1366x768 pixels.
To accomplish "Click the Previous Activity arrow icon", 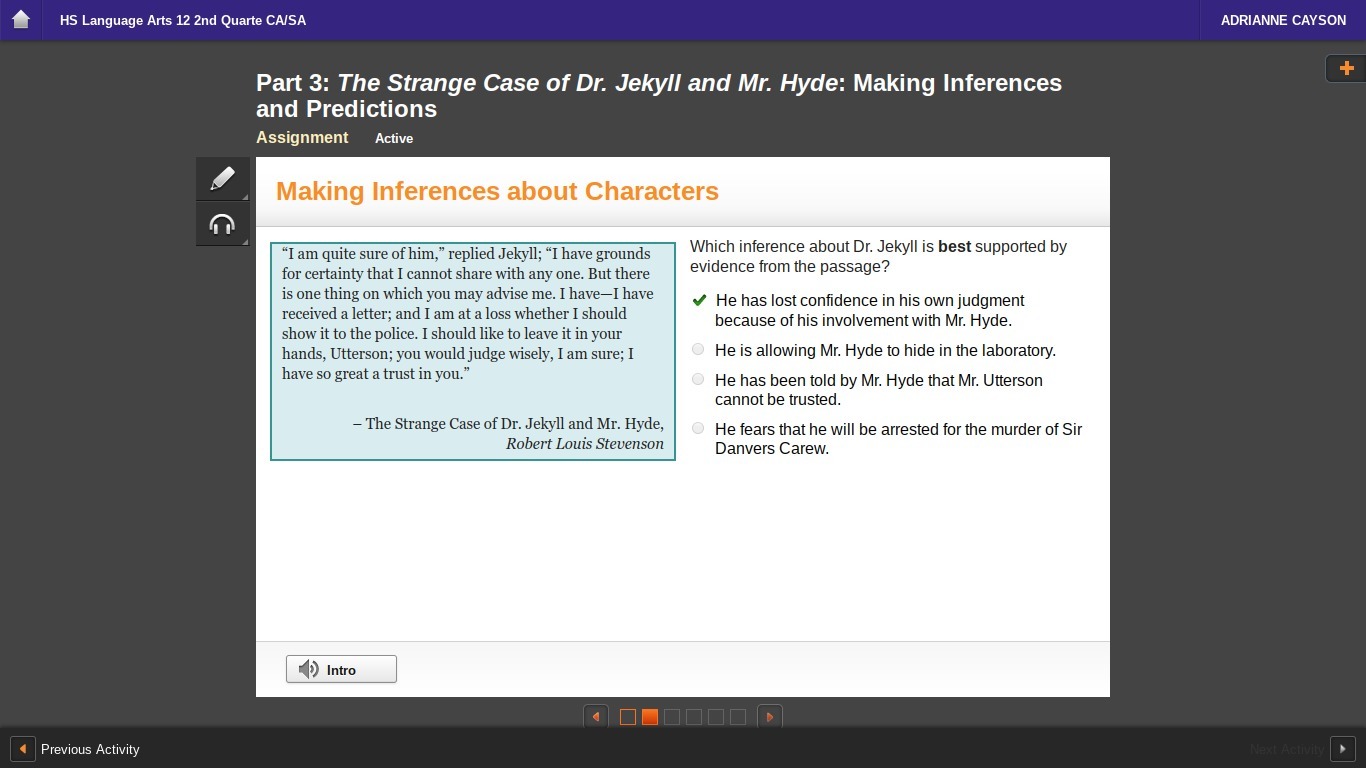I will (22, 749).
